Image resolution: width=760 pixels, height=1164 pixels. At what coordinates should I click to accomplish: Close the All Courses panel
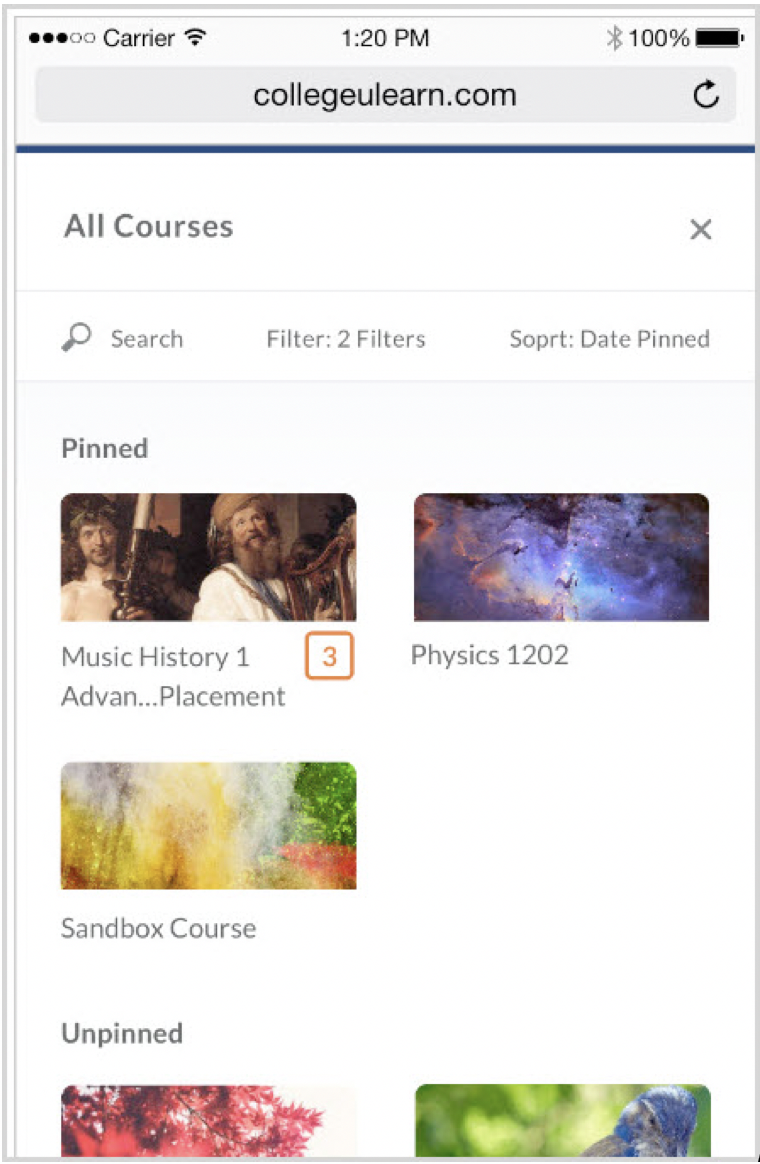tap(701, 230)
